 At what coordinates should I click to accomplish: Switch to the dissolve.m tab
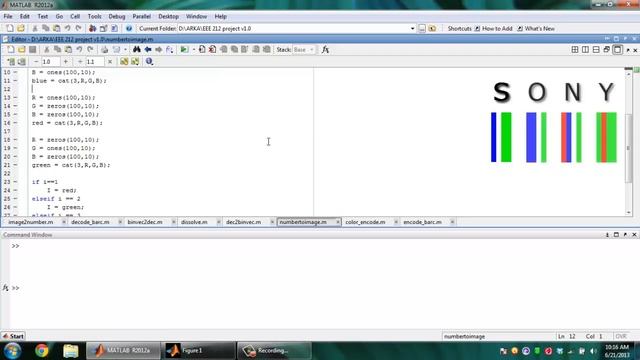[194, 222]
